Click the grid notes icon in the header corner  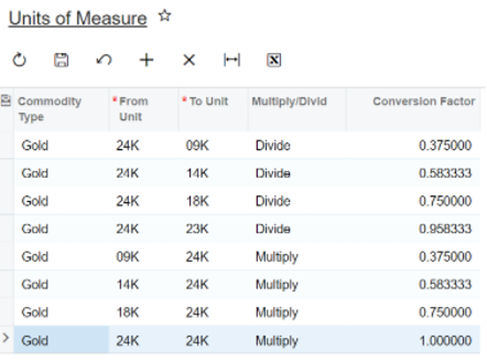point(6,100)
